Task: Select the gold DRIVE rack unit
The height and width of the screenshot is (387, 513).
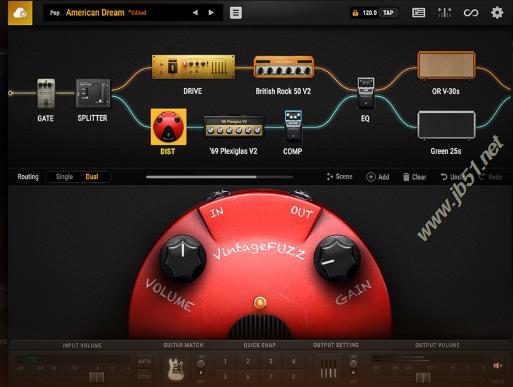Action: [193, 67]
